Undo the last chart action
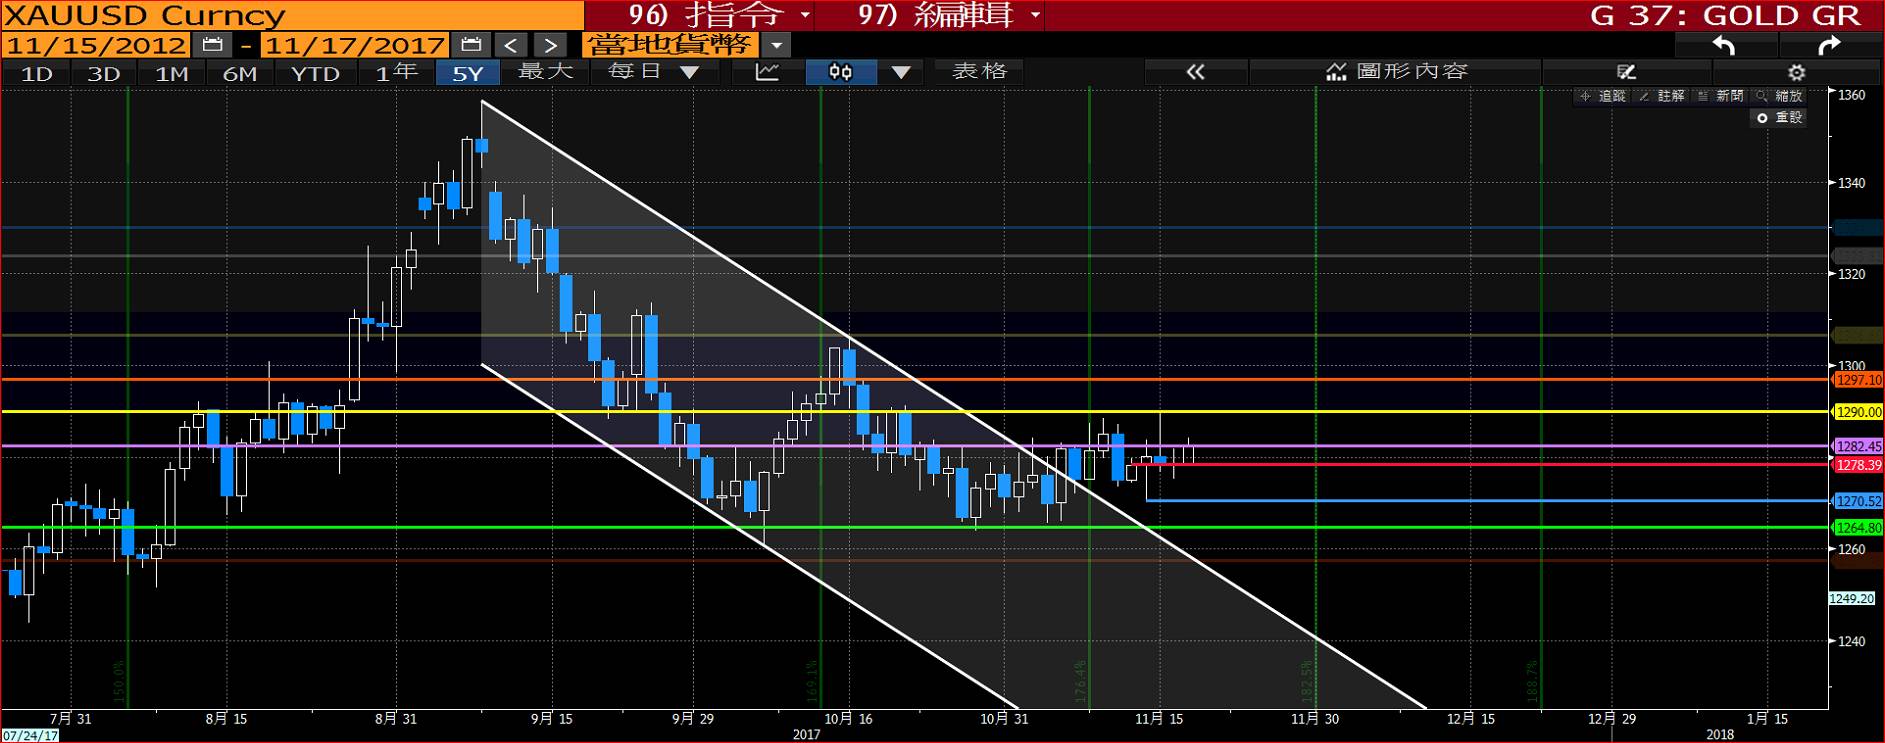The width and height of the screenshot is (1885, 743). (1724, 46)
